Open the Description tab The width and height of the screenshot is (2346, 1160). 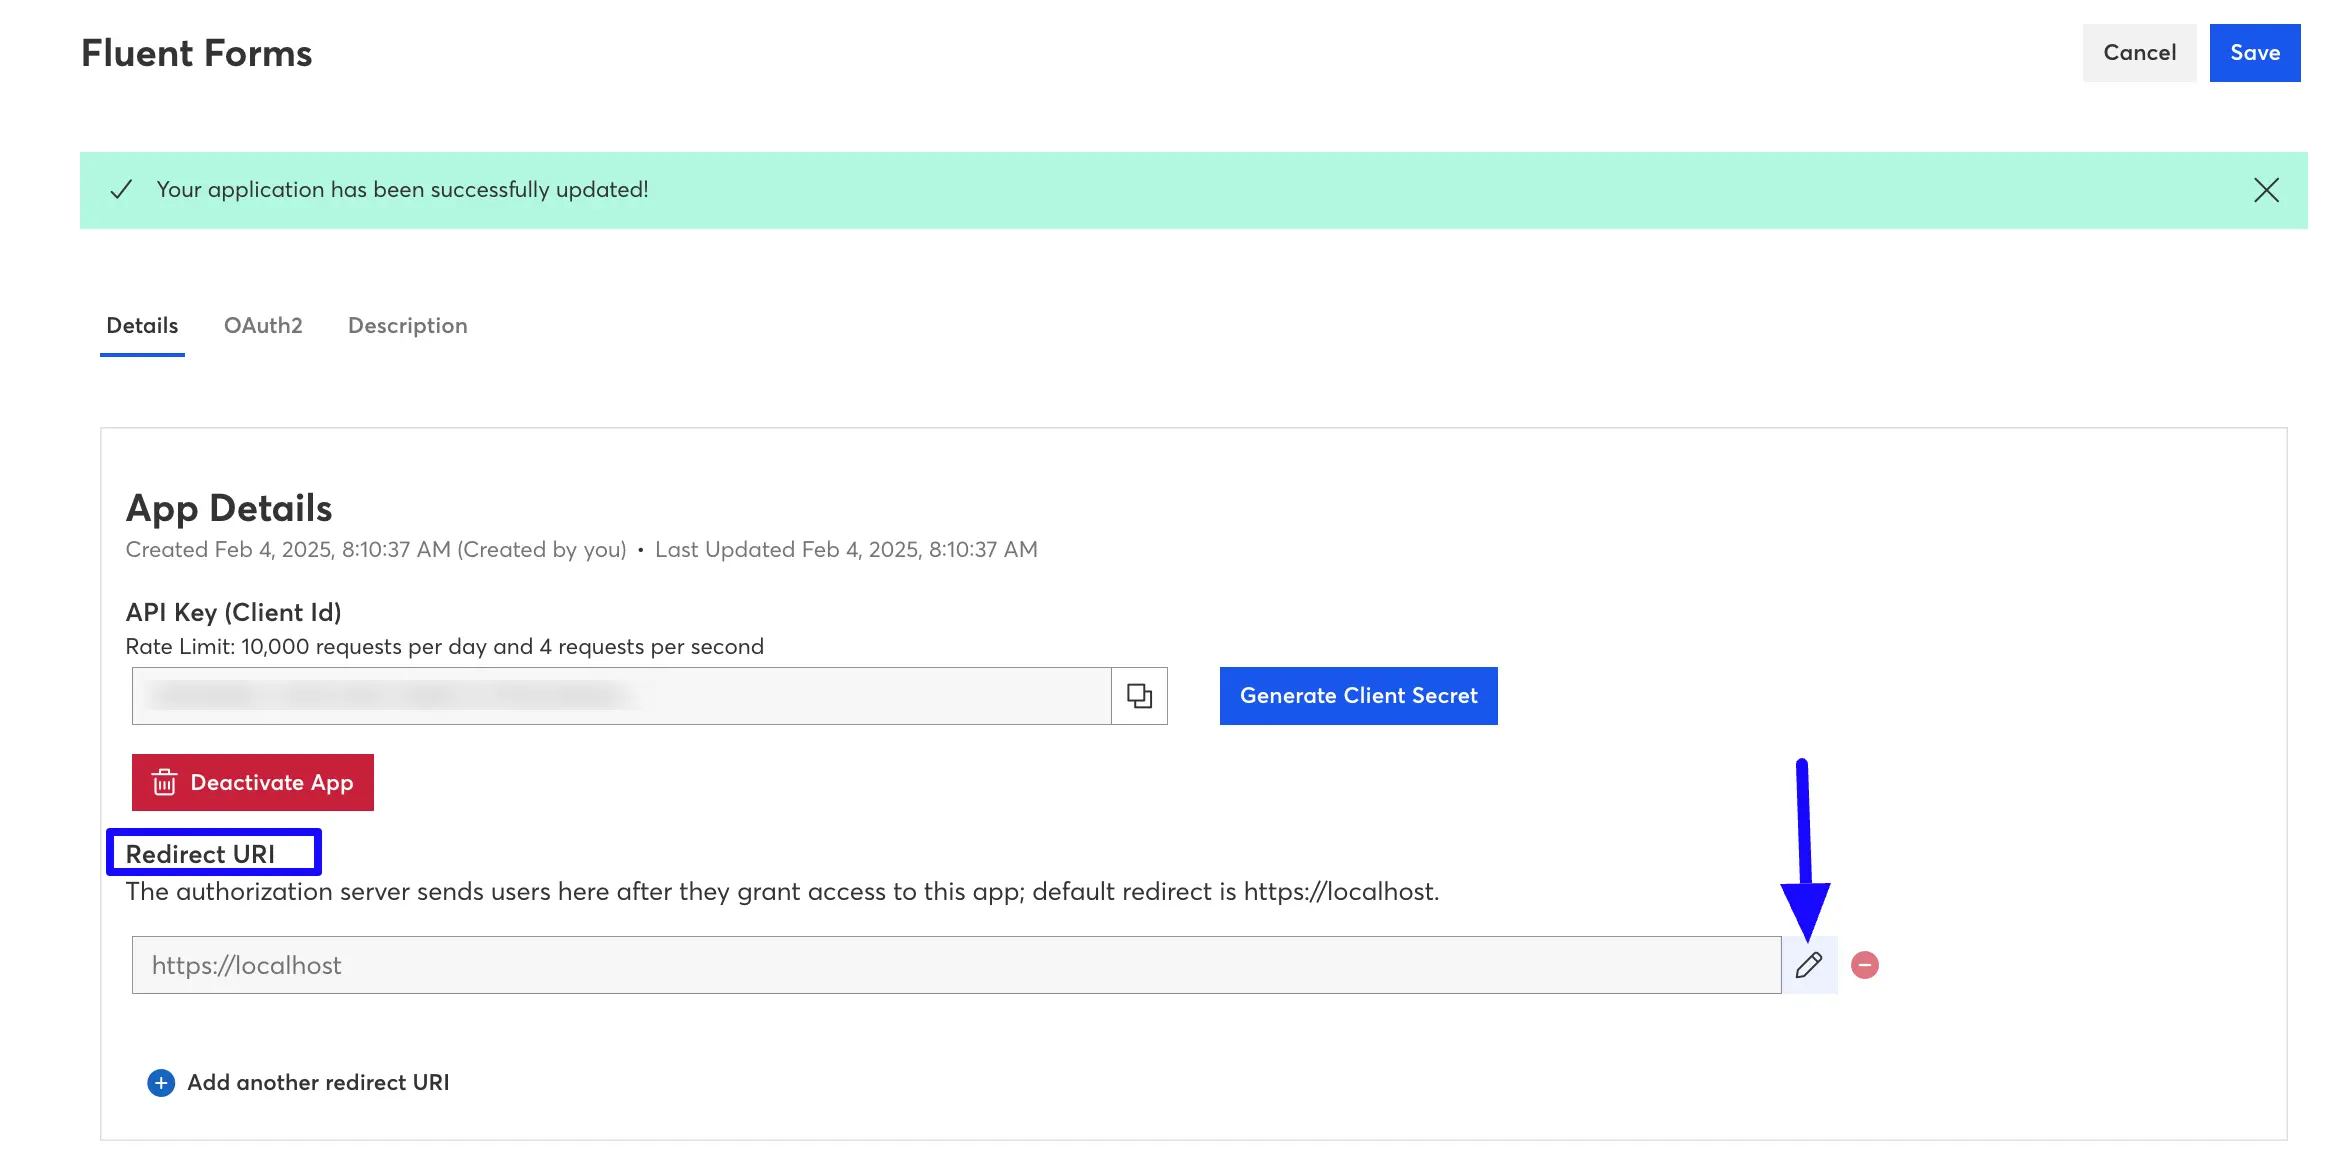(407, 326)
